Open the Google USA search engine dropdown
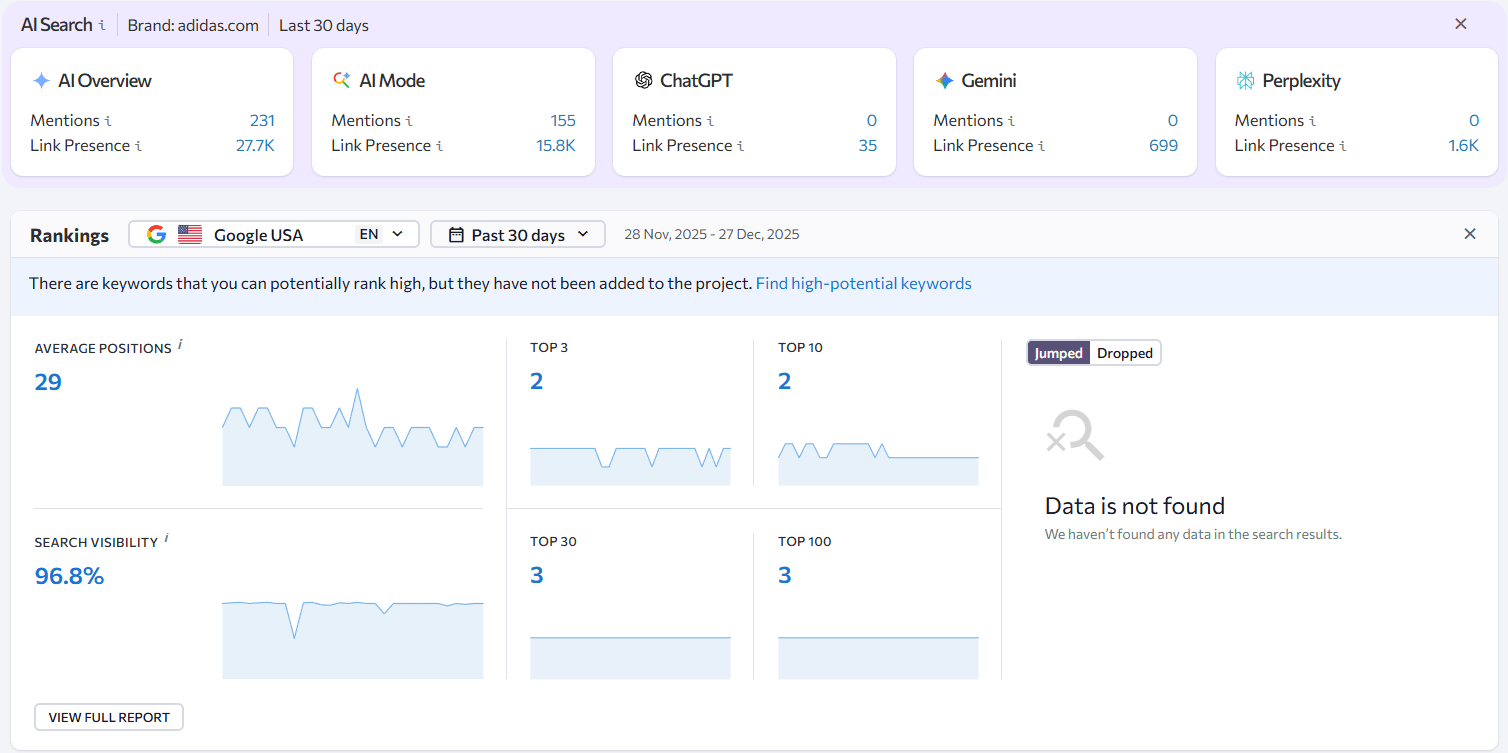The width and height of the screenshot is (1508, 753). 397,234
